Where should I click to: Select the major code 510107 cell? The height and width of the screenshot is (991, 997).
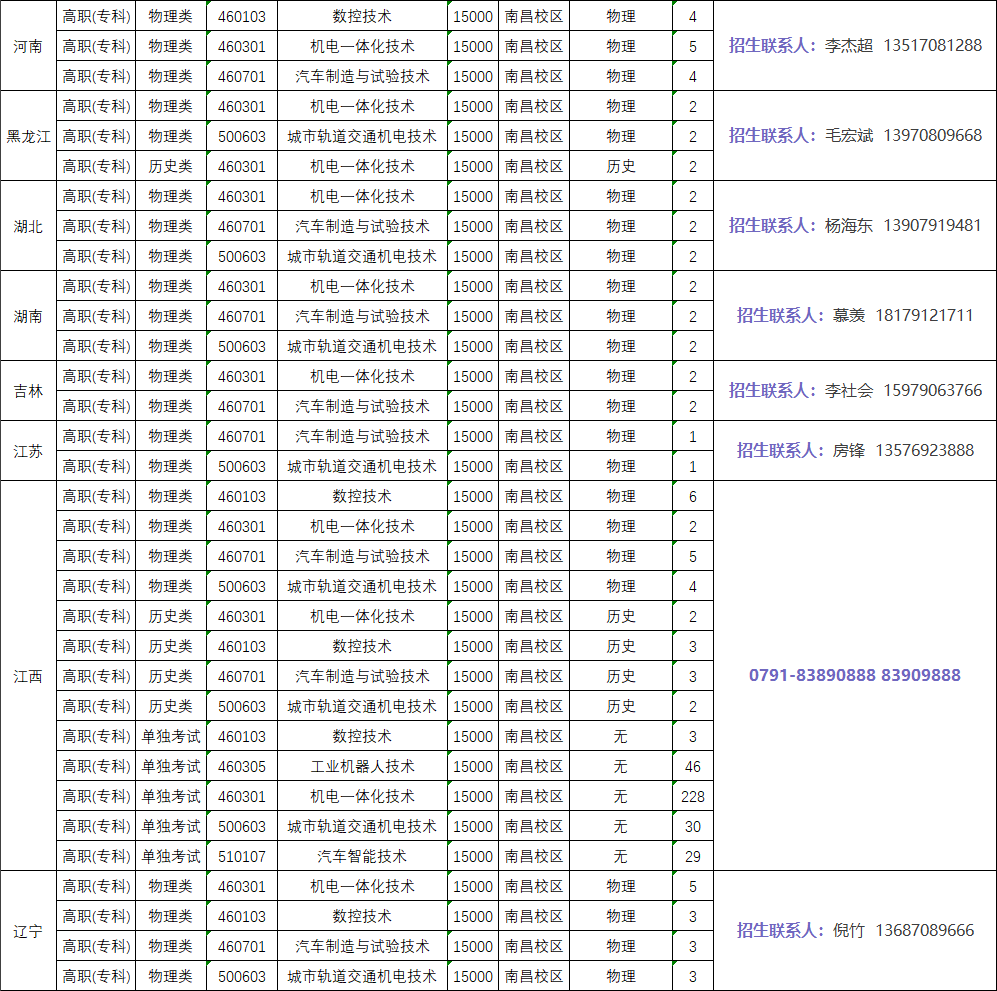242,857
